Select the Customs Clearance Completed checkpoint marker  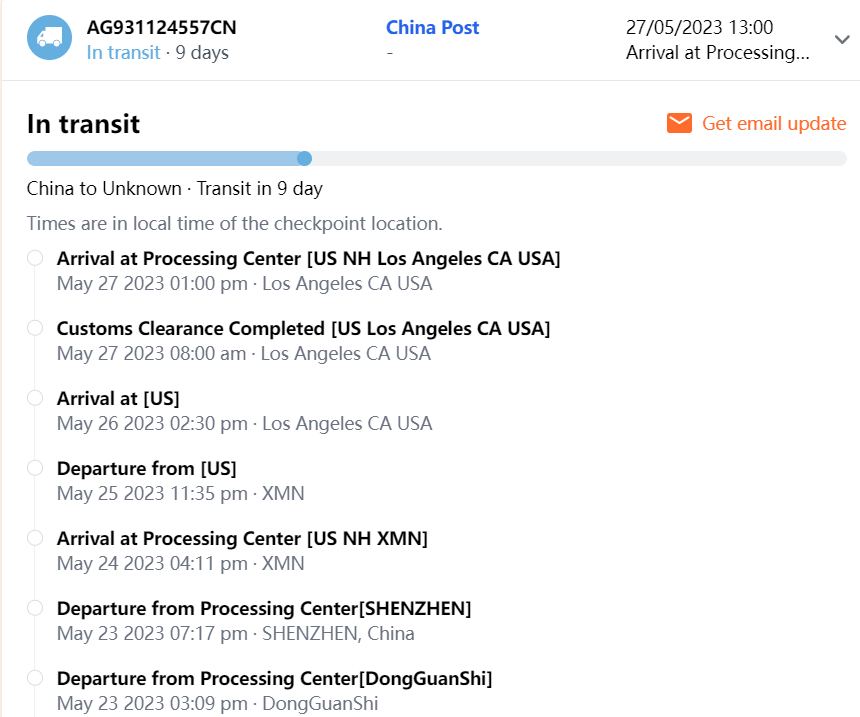[35, 328]
